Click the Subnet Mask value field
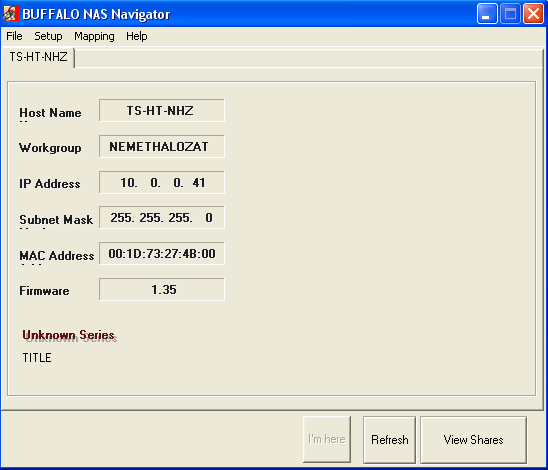 pos(161,218)
